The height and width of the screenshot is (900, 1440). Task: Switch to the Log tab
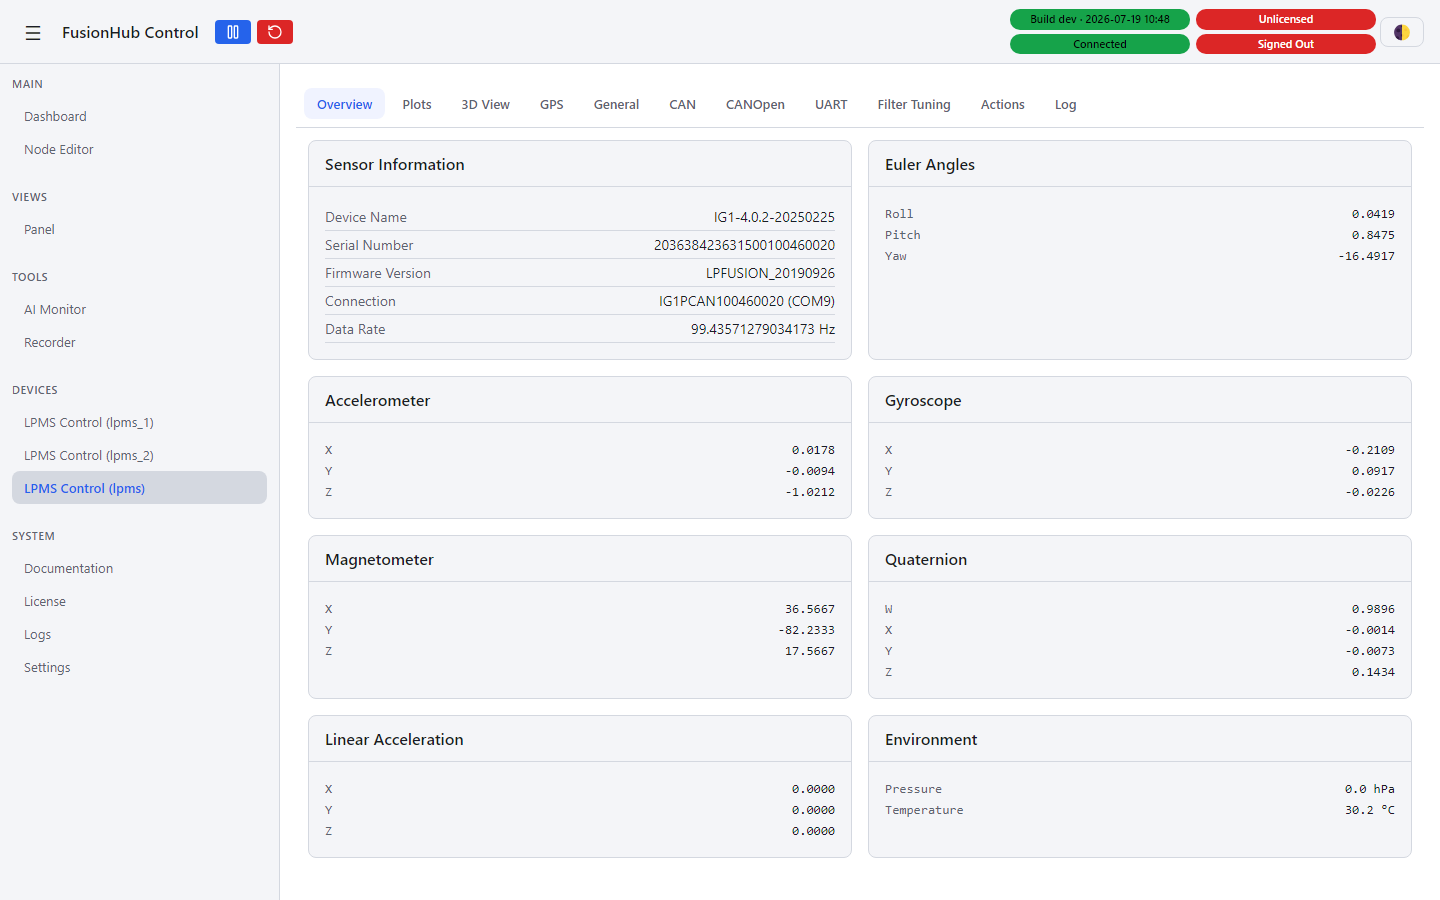1065,104
